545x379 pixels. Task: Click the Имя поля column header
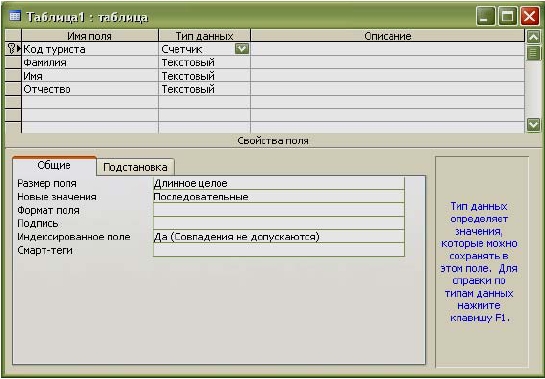[x=90, y=36]
